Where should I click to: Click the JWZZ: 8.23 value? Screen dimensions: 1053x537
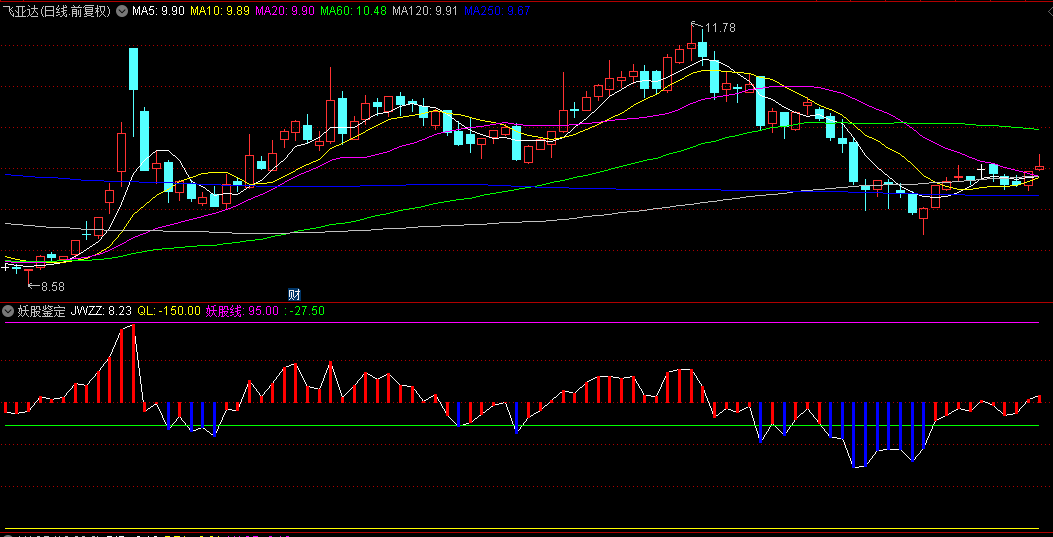101,311
